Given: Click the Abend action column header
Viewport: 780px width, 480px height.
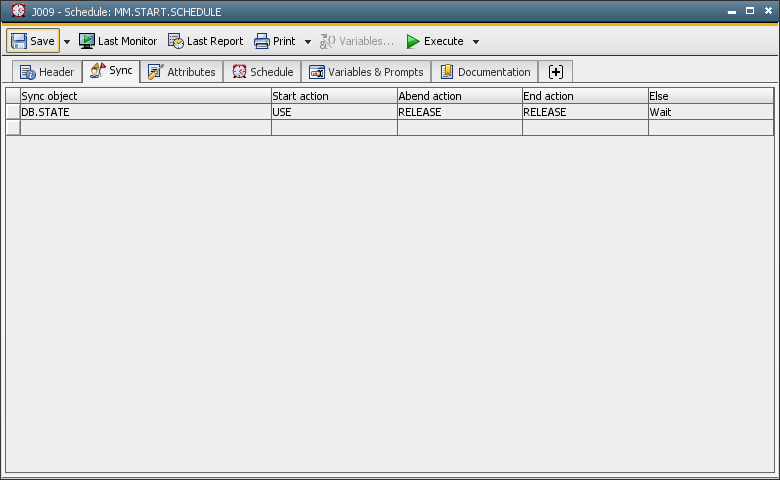Looking at the screenshot, I should coord(460,96).
